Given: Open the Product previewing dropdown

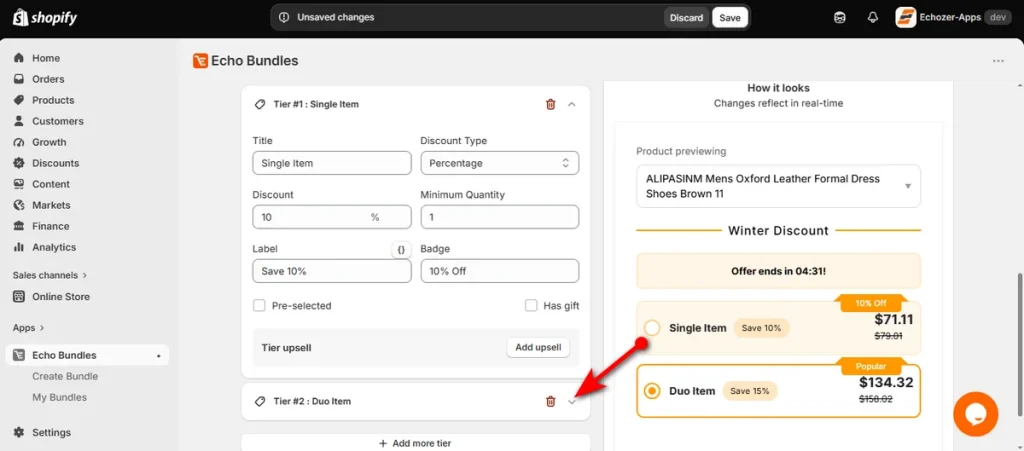Looking at the screenshot, I should tap(778, 186).
